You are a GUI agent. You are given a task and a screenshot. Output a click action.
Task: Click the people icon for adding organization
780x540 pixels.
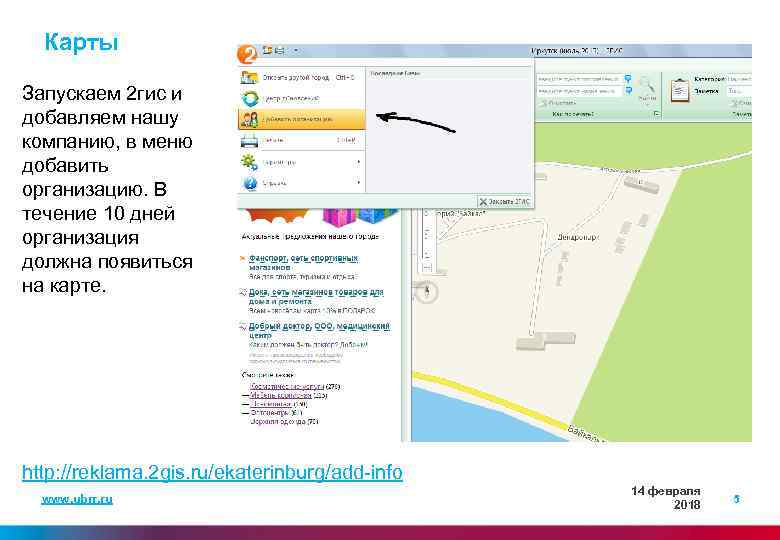249,119
